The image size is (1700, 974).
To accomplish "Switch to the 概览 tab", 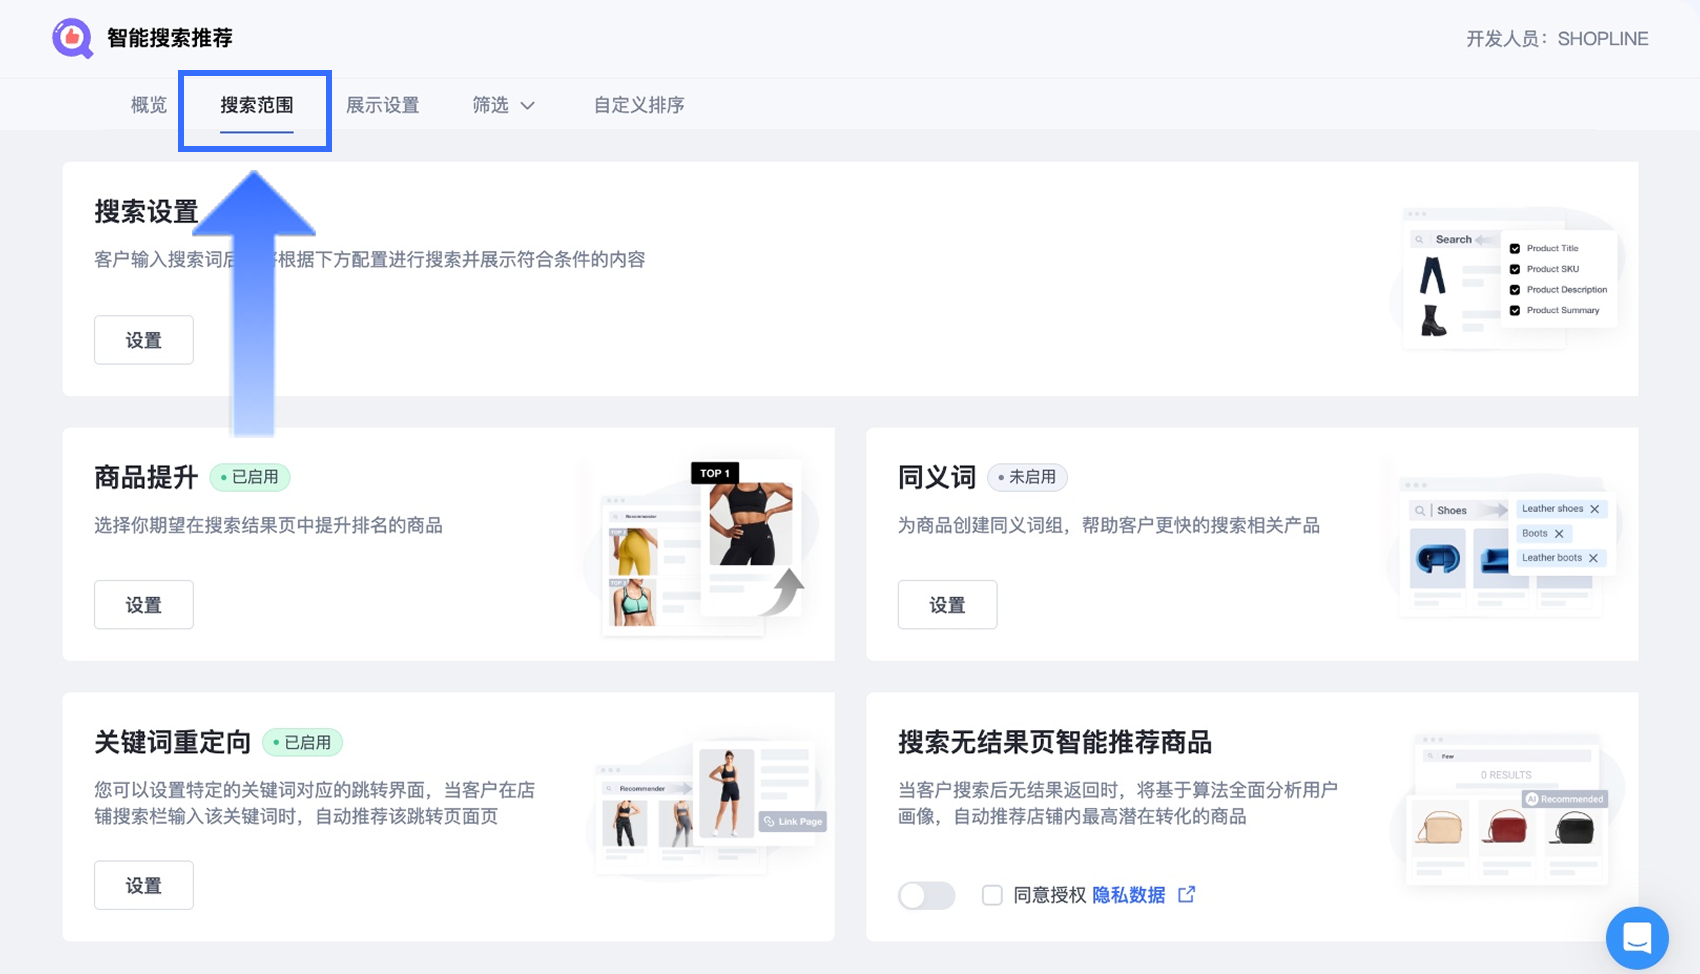I will pos(149,105).
